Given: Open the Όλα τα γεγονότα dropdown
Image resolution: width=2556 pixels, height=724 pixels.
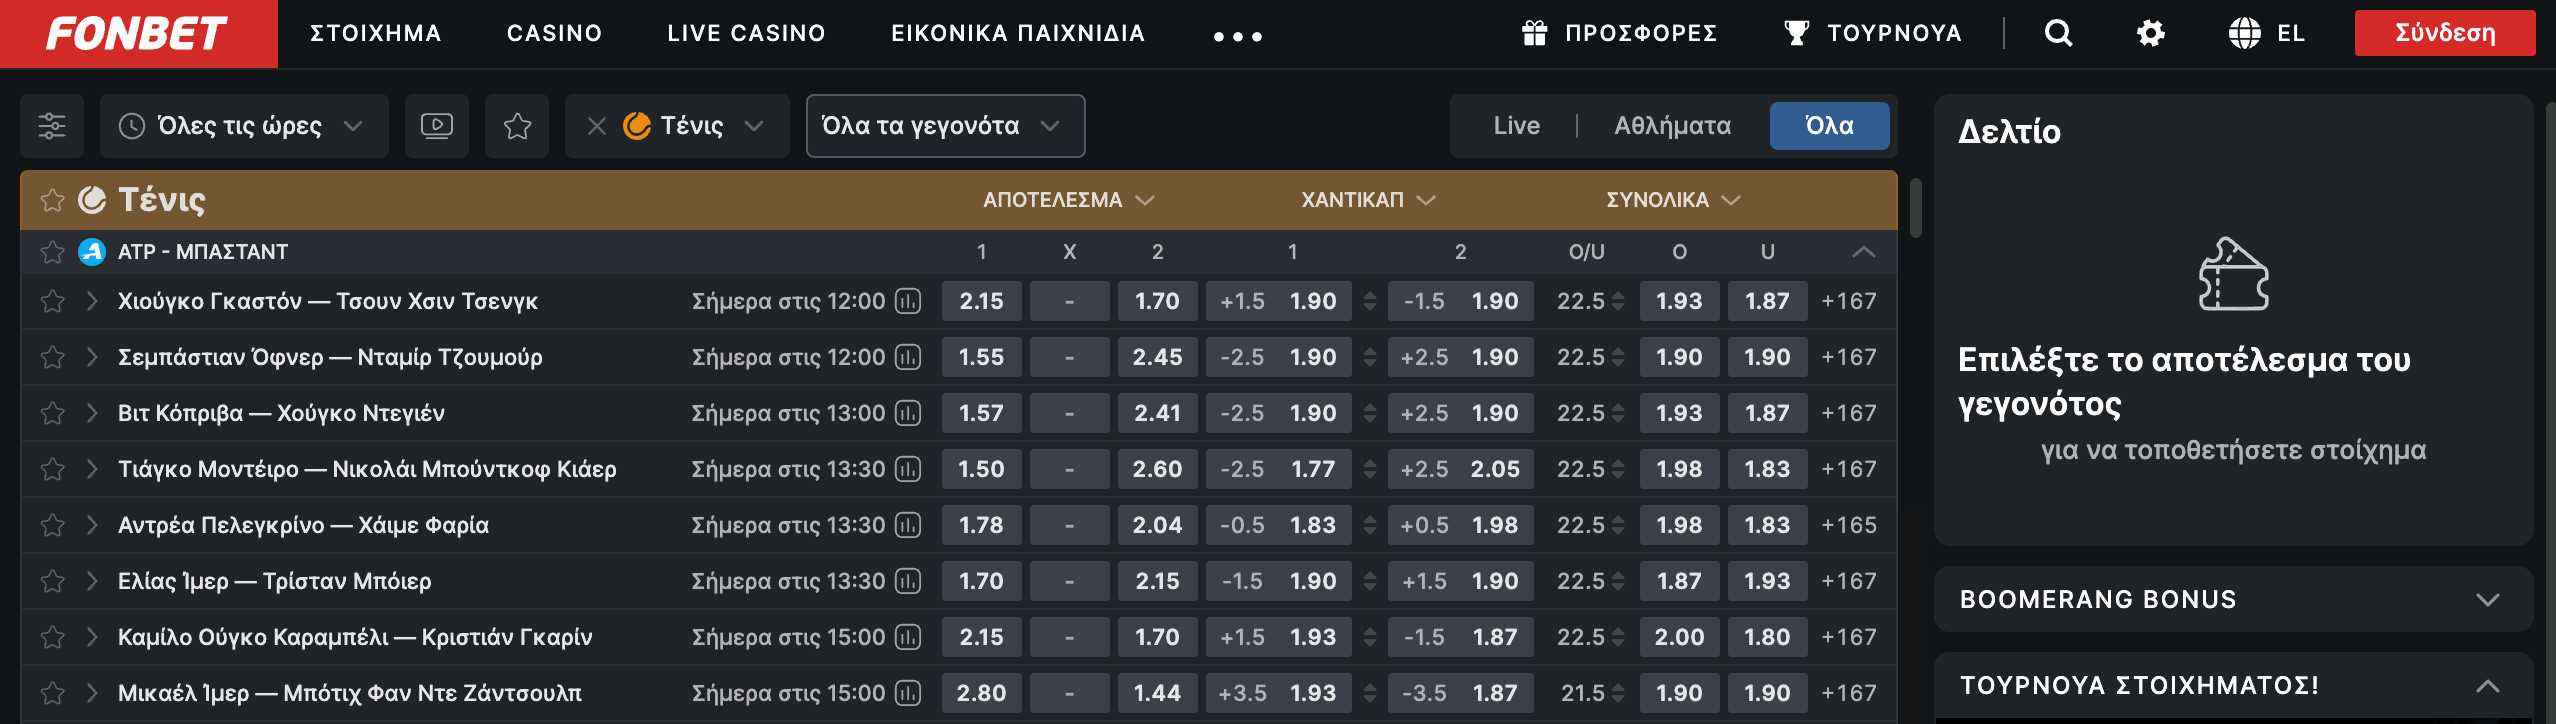Looking at the screenshot, I should pyautogui.click(x=945, y=126).
